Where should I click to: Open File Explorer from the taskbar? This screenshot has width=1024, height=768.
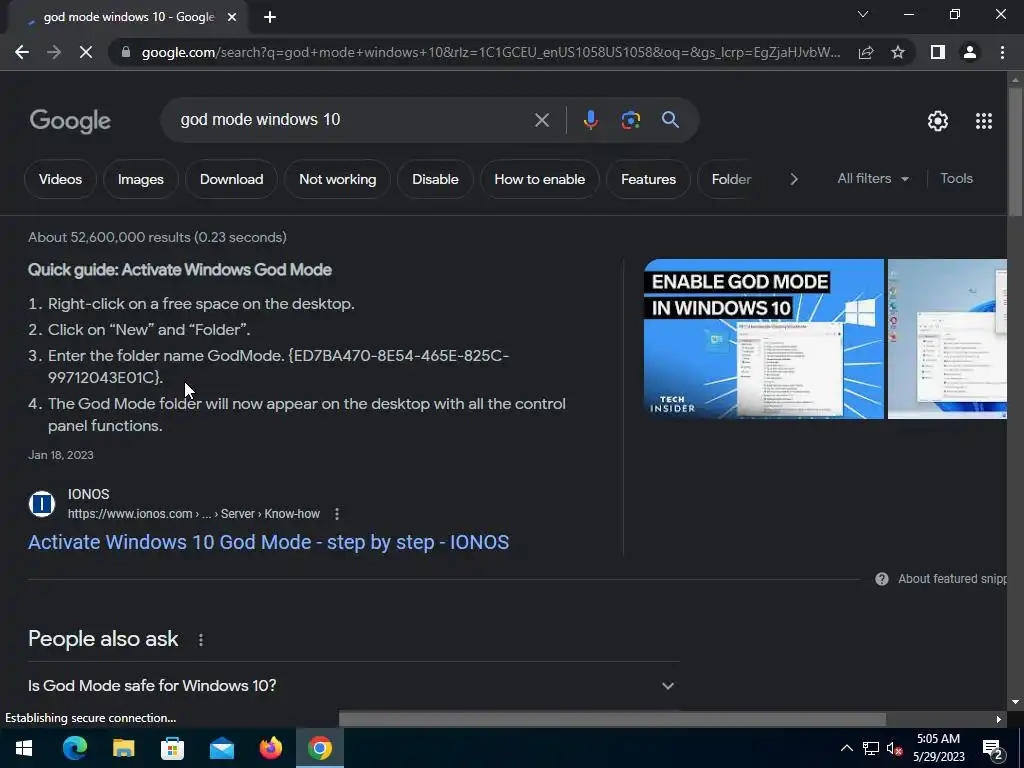tap(123, 748)
